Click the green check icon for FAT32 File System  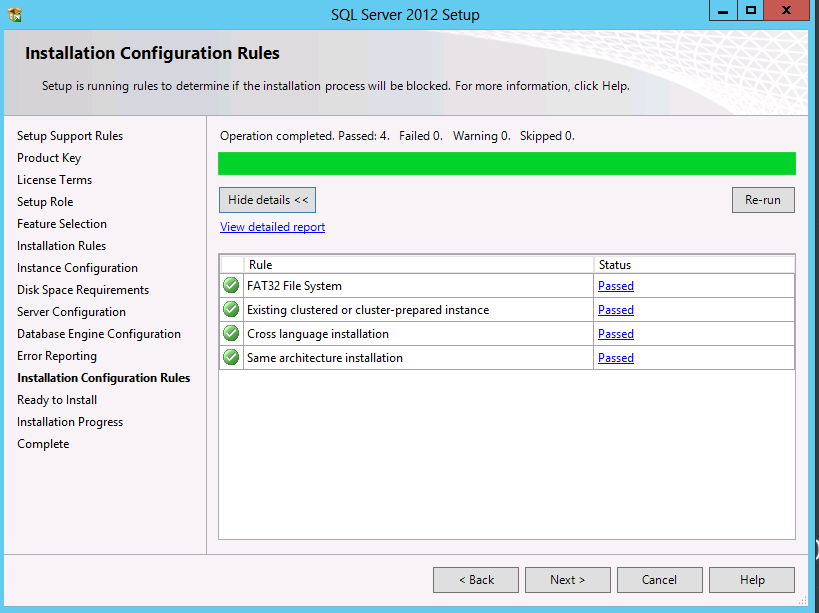231,286
